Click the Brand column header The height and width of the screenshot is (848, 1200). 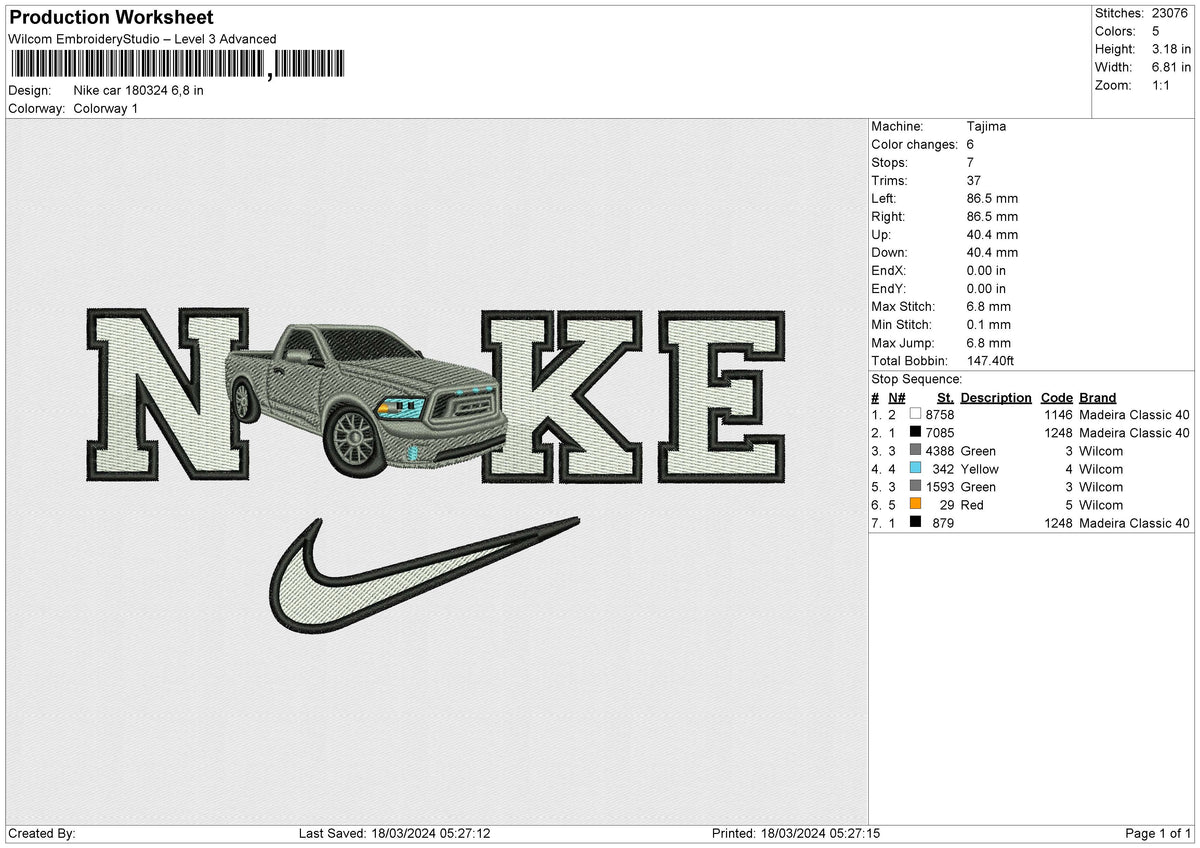click(1097, 398)
